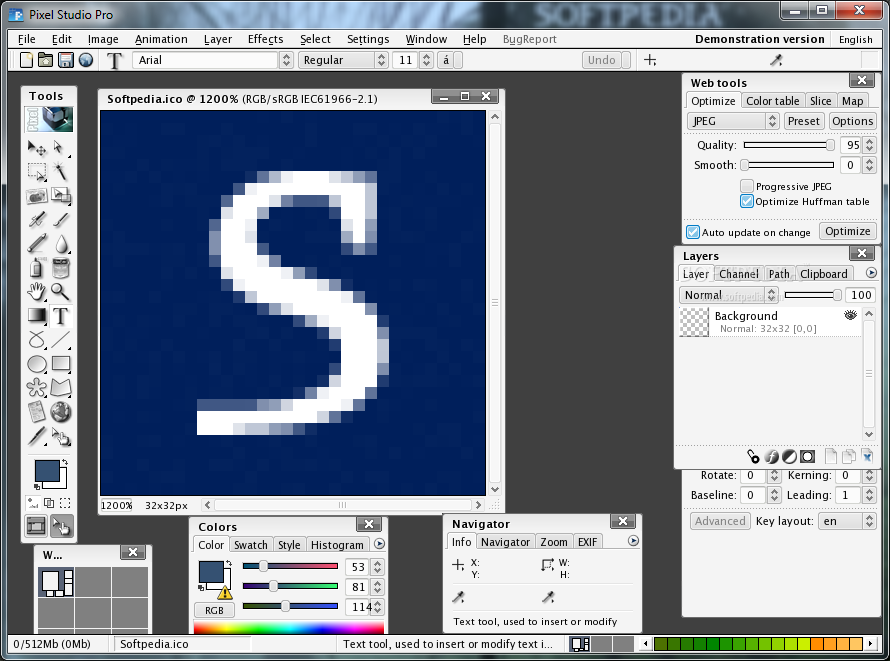Image resolution: width=890 pixels, height=661 pixels.
Task: Click the save floppy disk icon
Action: tap(66, 60)
